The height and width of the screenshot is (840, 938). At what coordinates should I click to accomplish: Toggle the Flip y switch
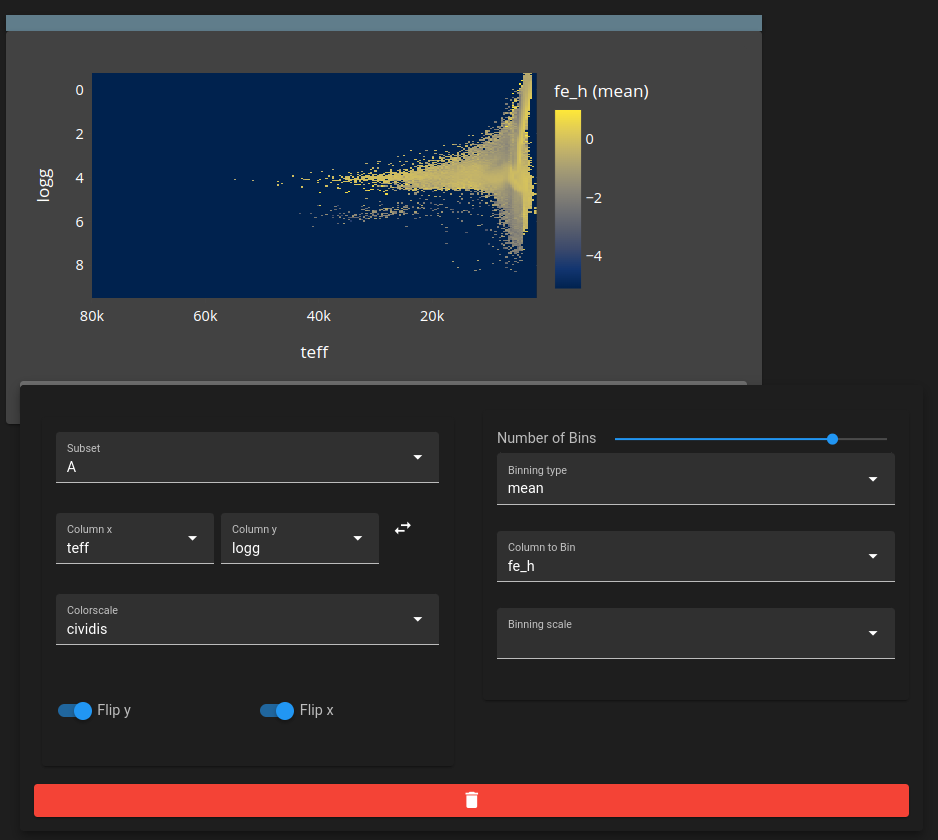point(75,710)
